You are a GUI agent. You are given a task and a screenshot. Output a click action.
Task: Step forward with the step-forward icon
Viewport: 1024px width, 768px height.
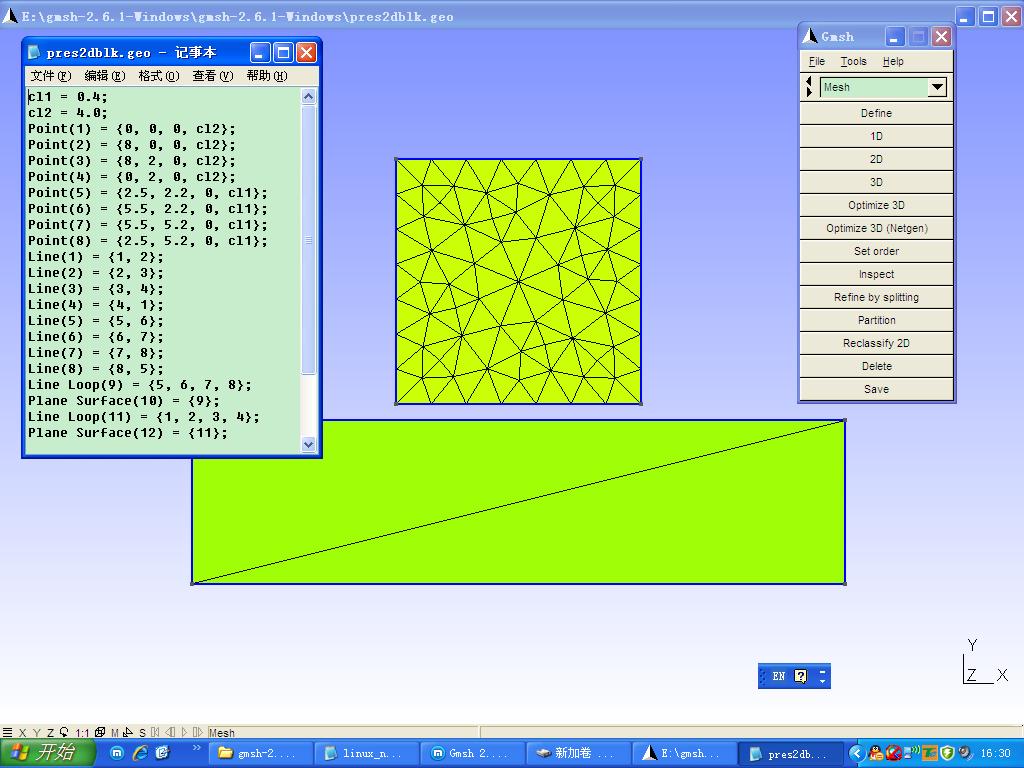tap(197, 732)
